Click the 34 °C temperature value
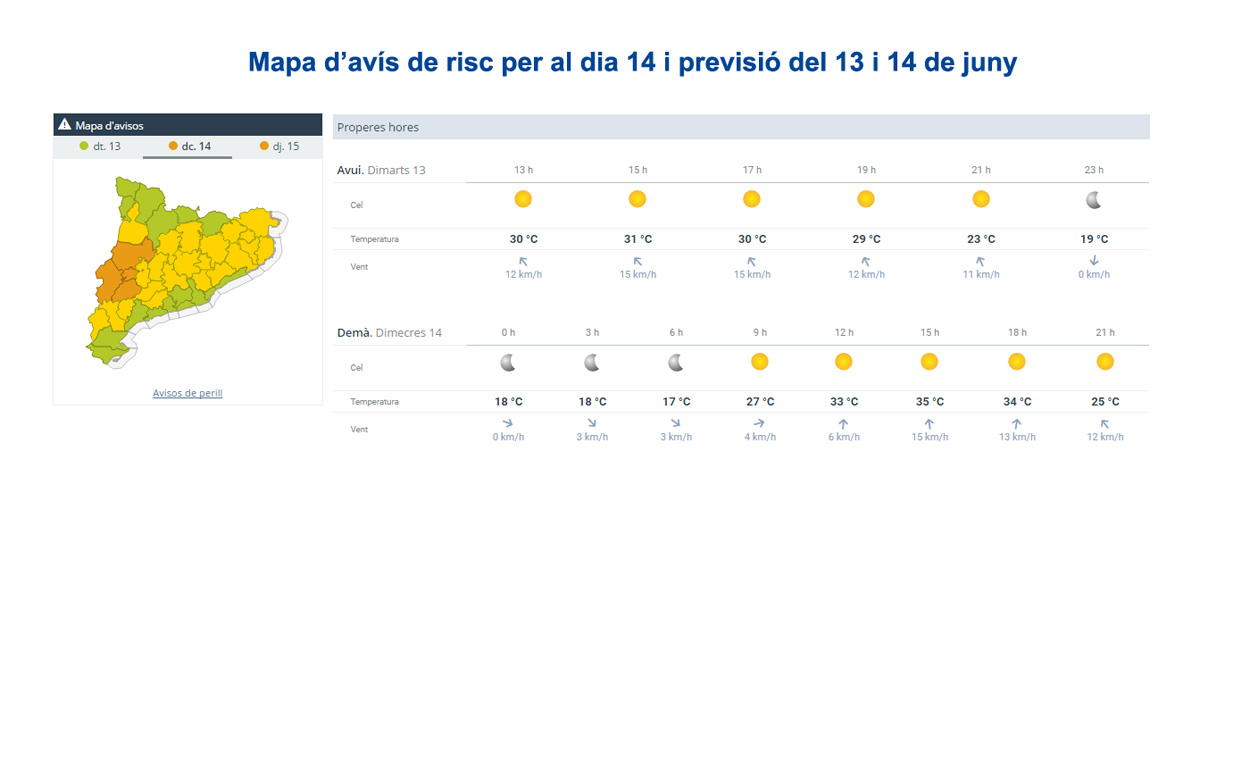 point(1017,402)
